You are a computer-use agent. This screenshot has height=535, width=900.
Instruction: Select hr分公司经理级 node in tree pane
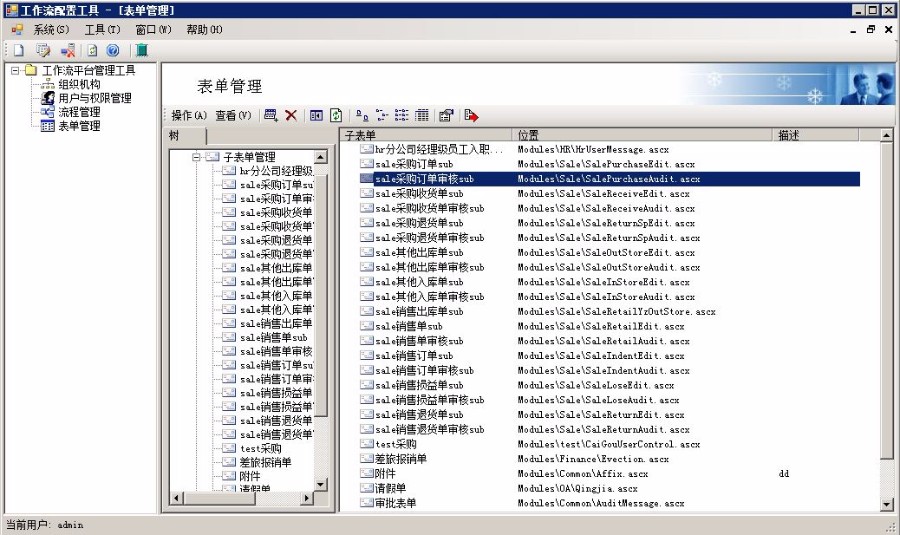(x=276, y=170)
